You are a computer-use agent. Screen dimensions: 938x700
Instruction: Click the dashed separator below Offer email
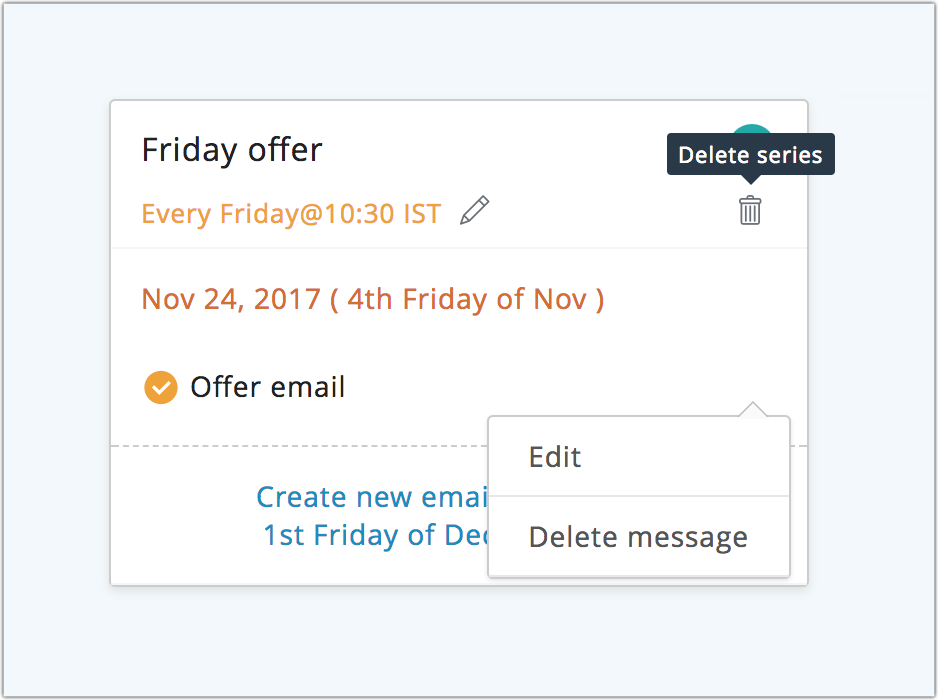pyautogui.click(x=300, y=445)
